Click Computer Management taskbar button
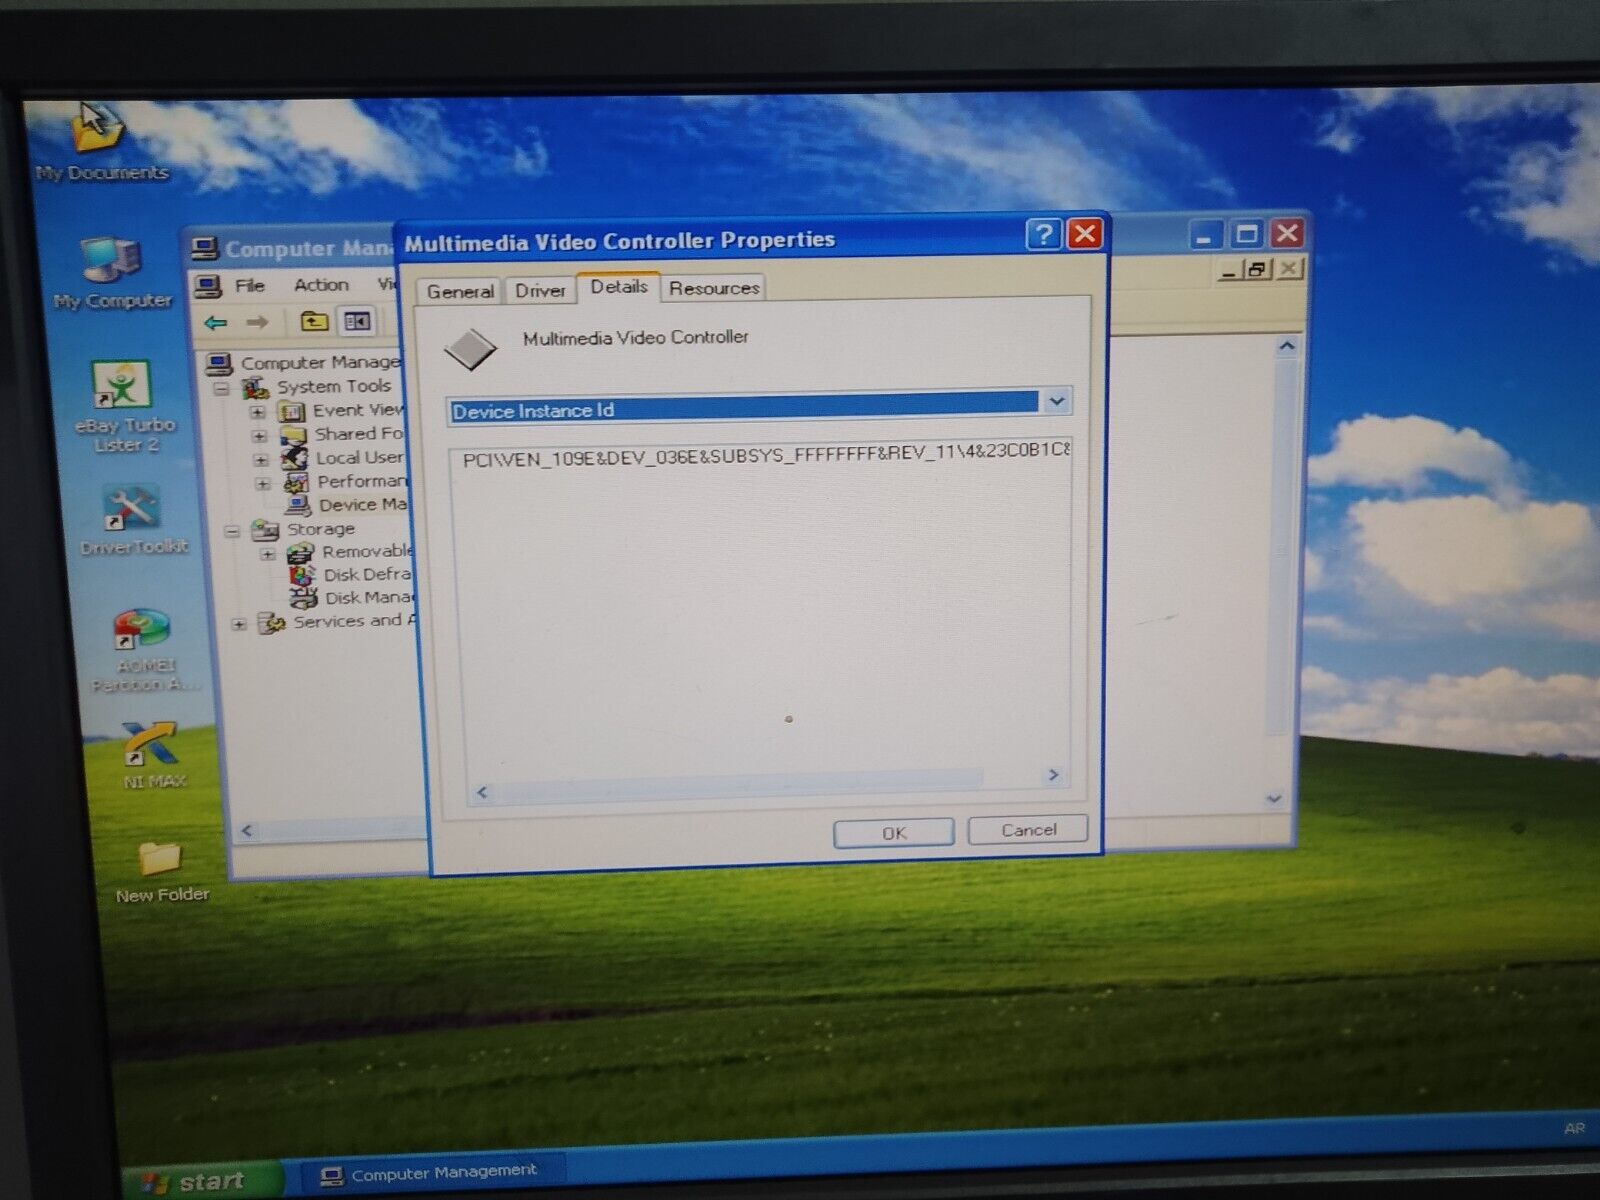 (x=433, y=1172)
